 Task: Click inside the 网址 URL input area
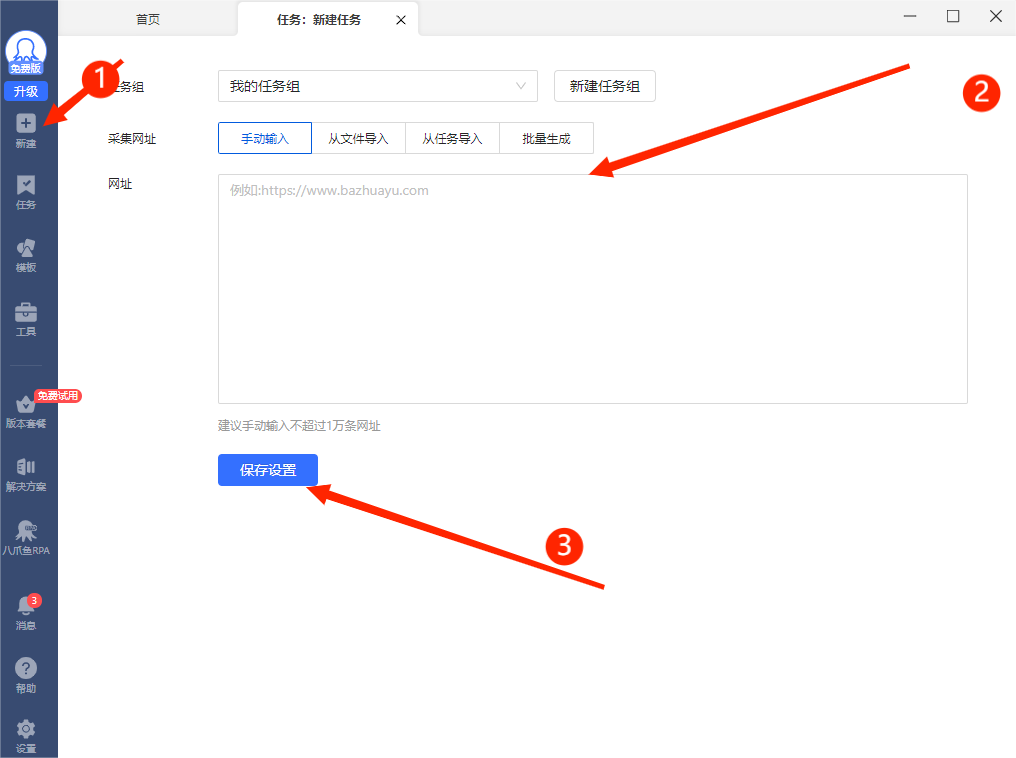tap(592, 288)
